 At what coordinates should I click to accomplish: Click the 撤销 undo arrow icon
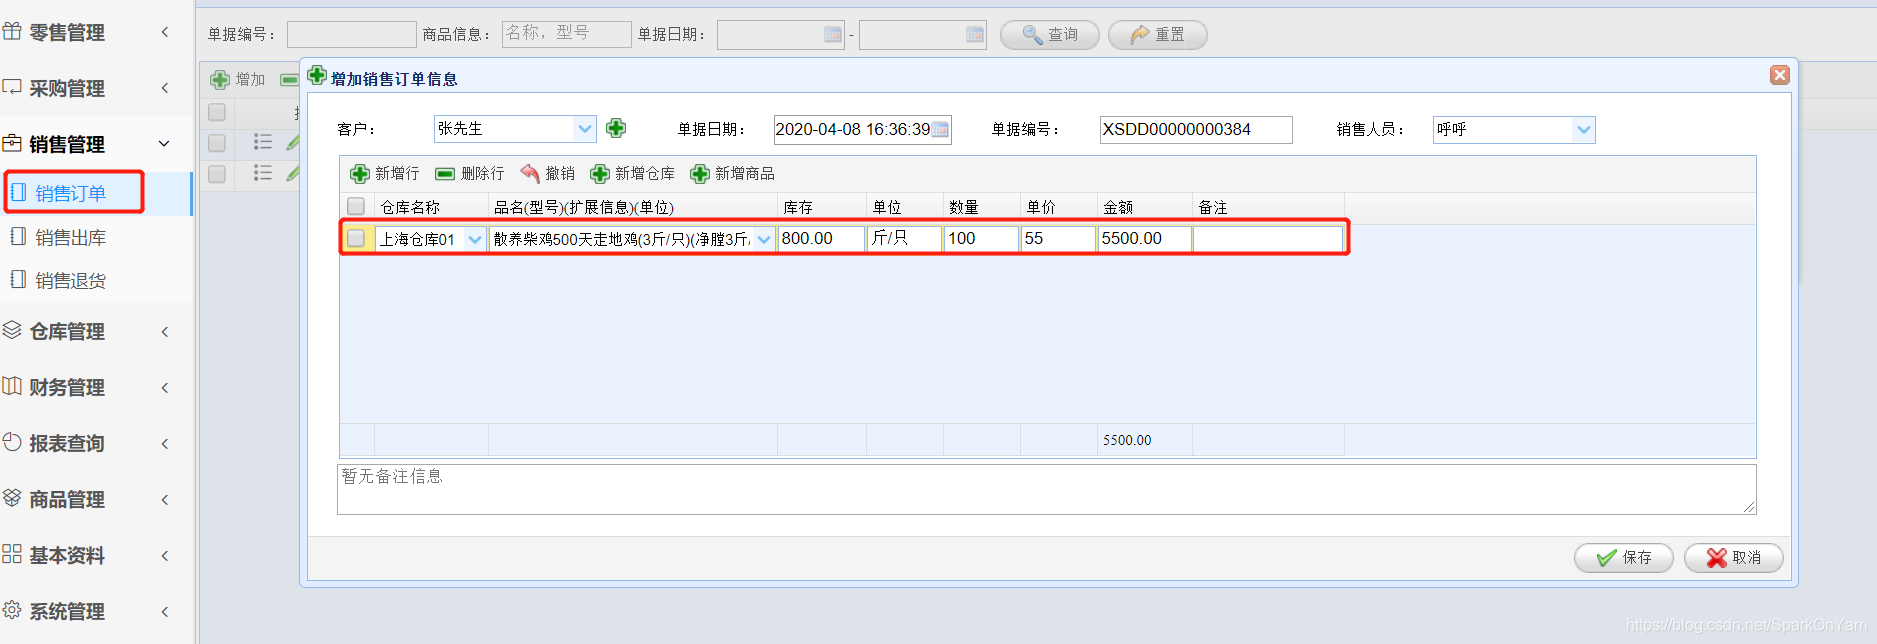pyautogui.click(x=530, y=174)
